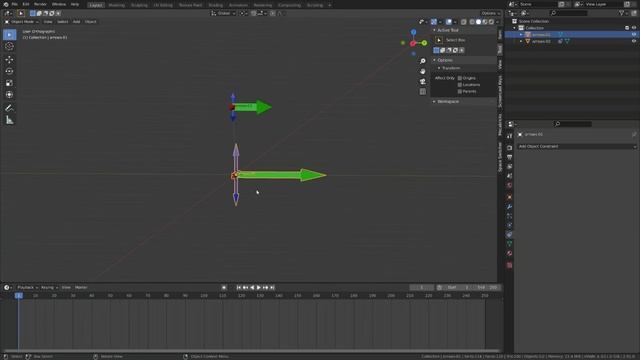Toggle Collection visibility eye icon
The height and width of the screenshot is (360, 640).
634,28
